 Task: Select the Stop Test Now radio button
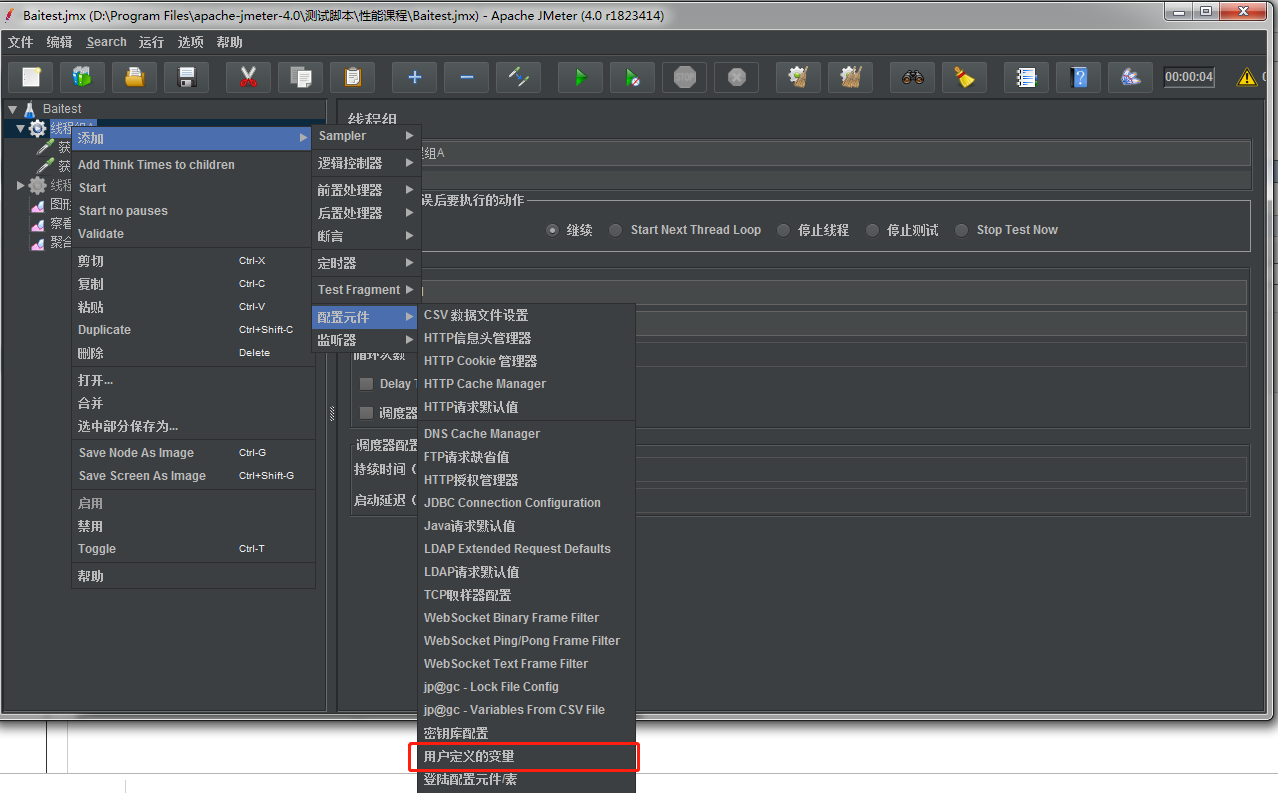962,230
